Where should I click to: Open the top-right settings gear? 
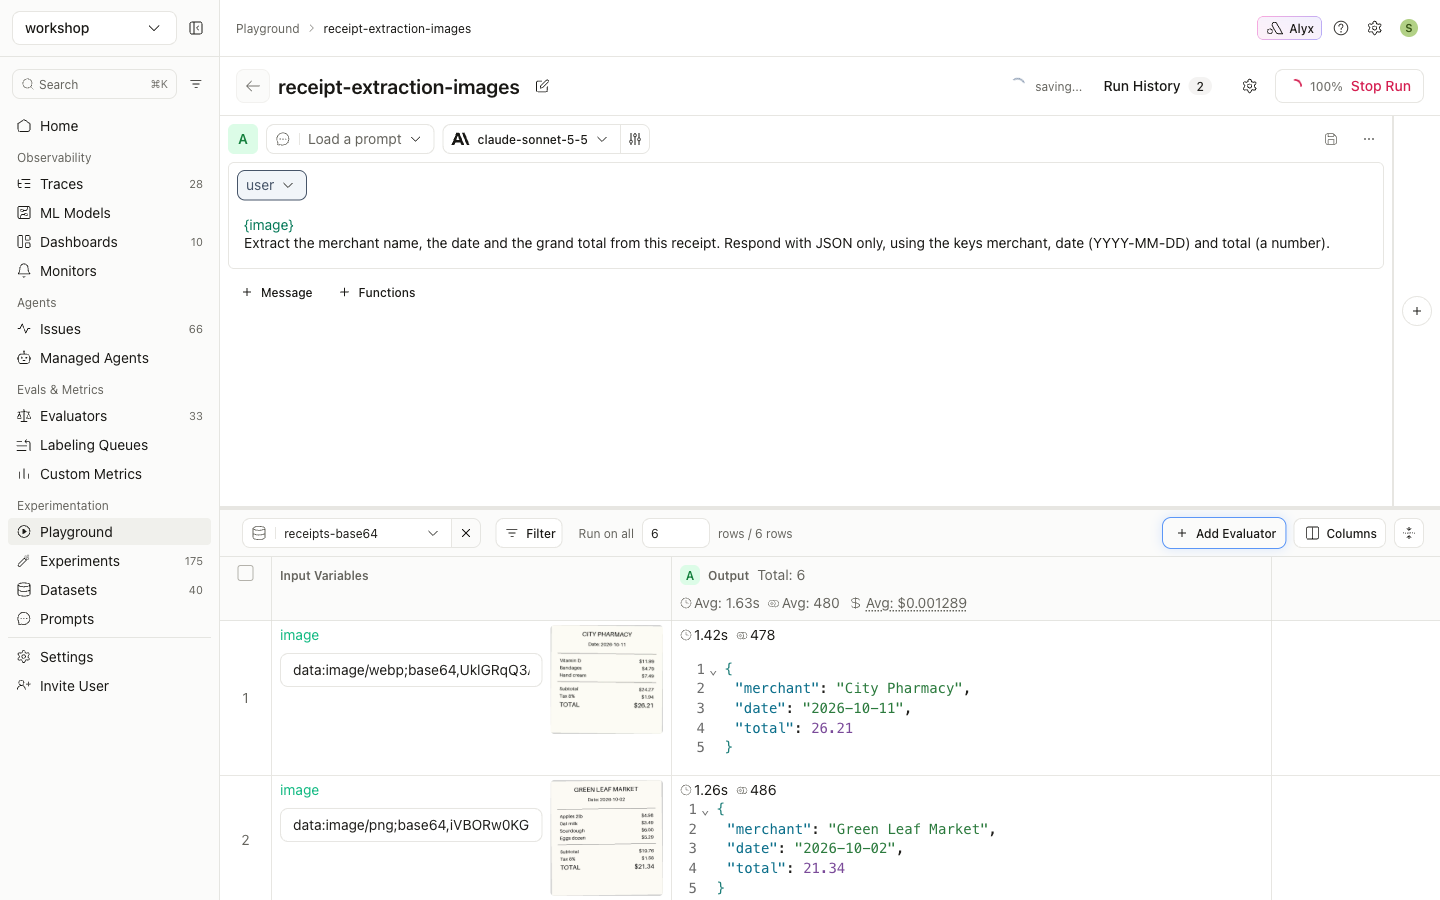click(x=1375, y=28)
